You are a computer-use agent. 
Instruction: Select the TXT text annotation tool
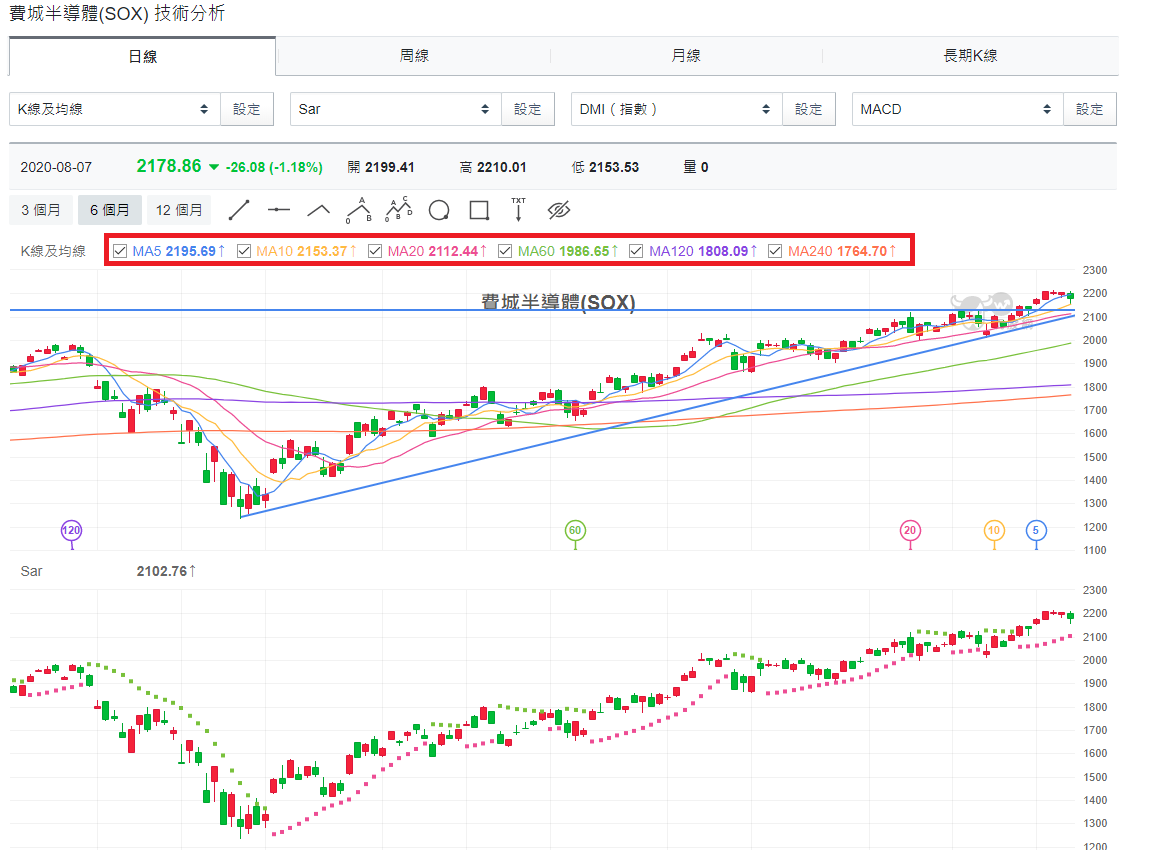[518, 210]
